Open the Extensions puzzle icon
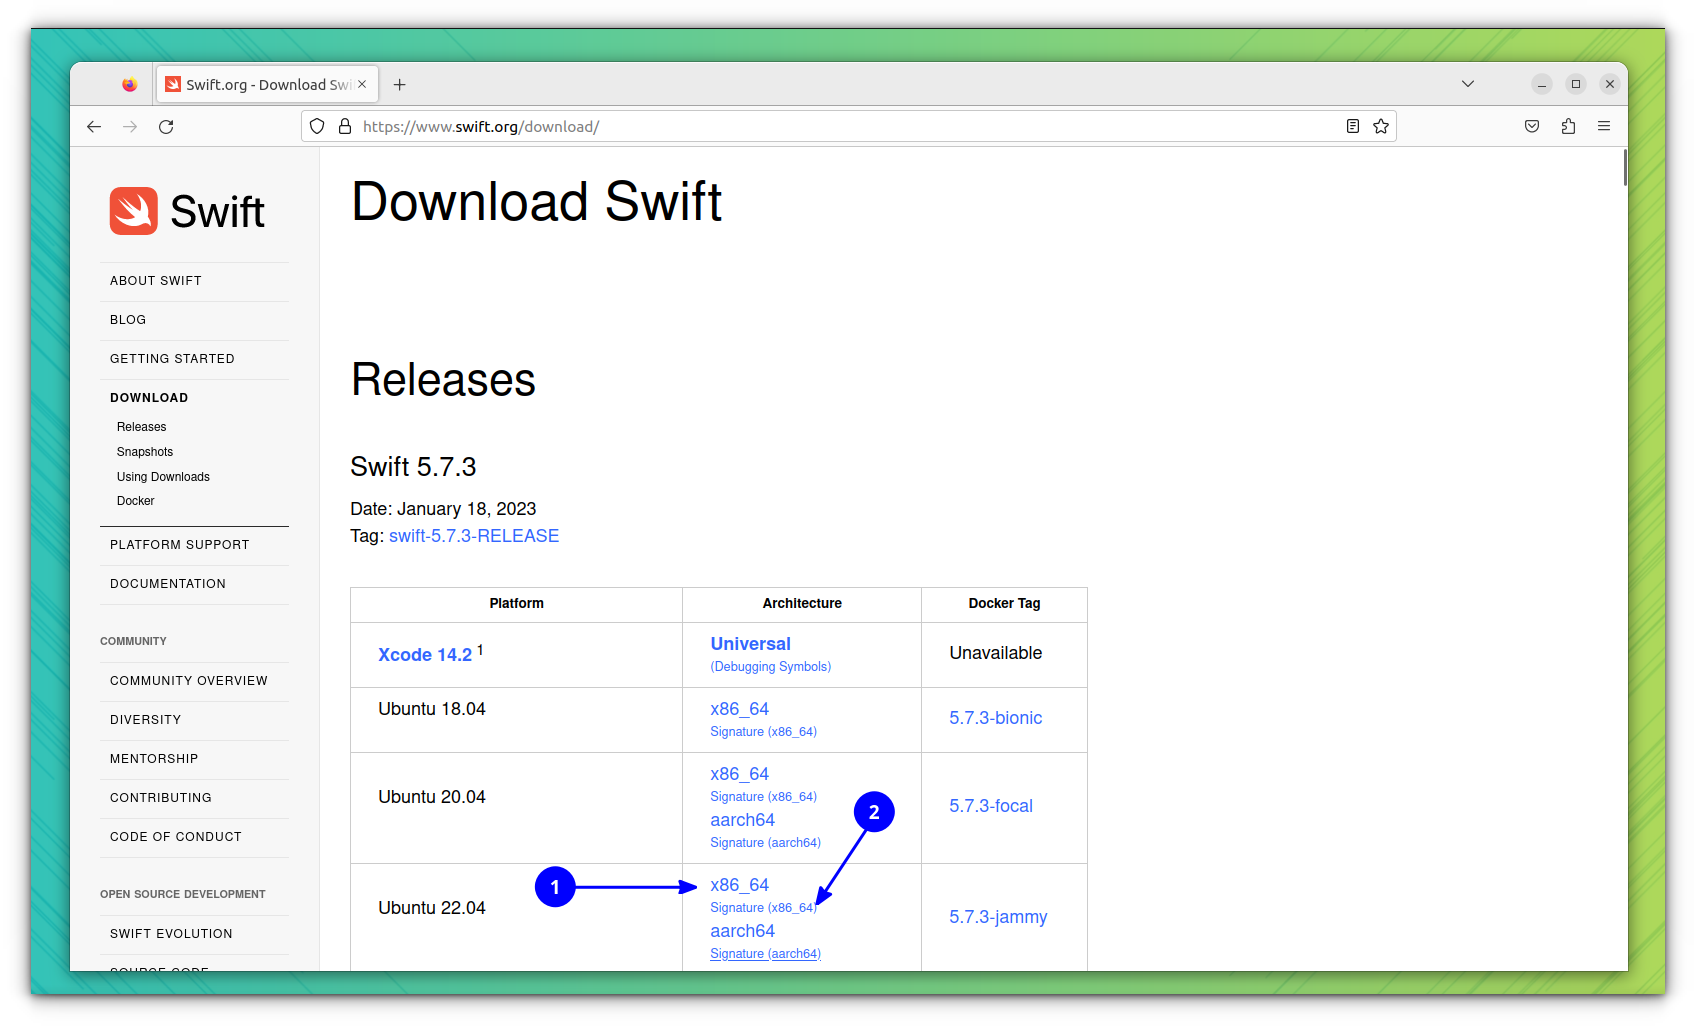Screen dimensions: 1694x1026 click(1568, 127)
